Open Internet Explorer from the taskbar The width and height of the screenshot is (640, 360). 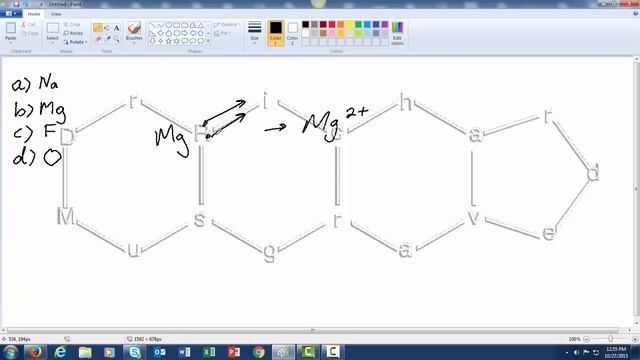tap(60, 352)
